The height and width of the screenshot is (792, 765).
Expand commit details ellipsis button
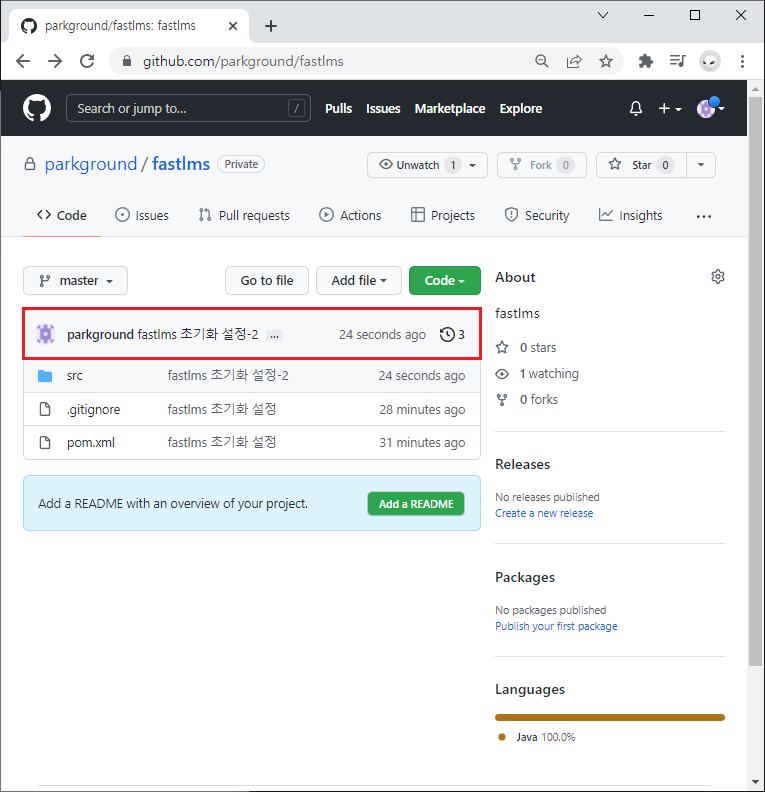pyautogui.click(x=274, y=335)
